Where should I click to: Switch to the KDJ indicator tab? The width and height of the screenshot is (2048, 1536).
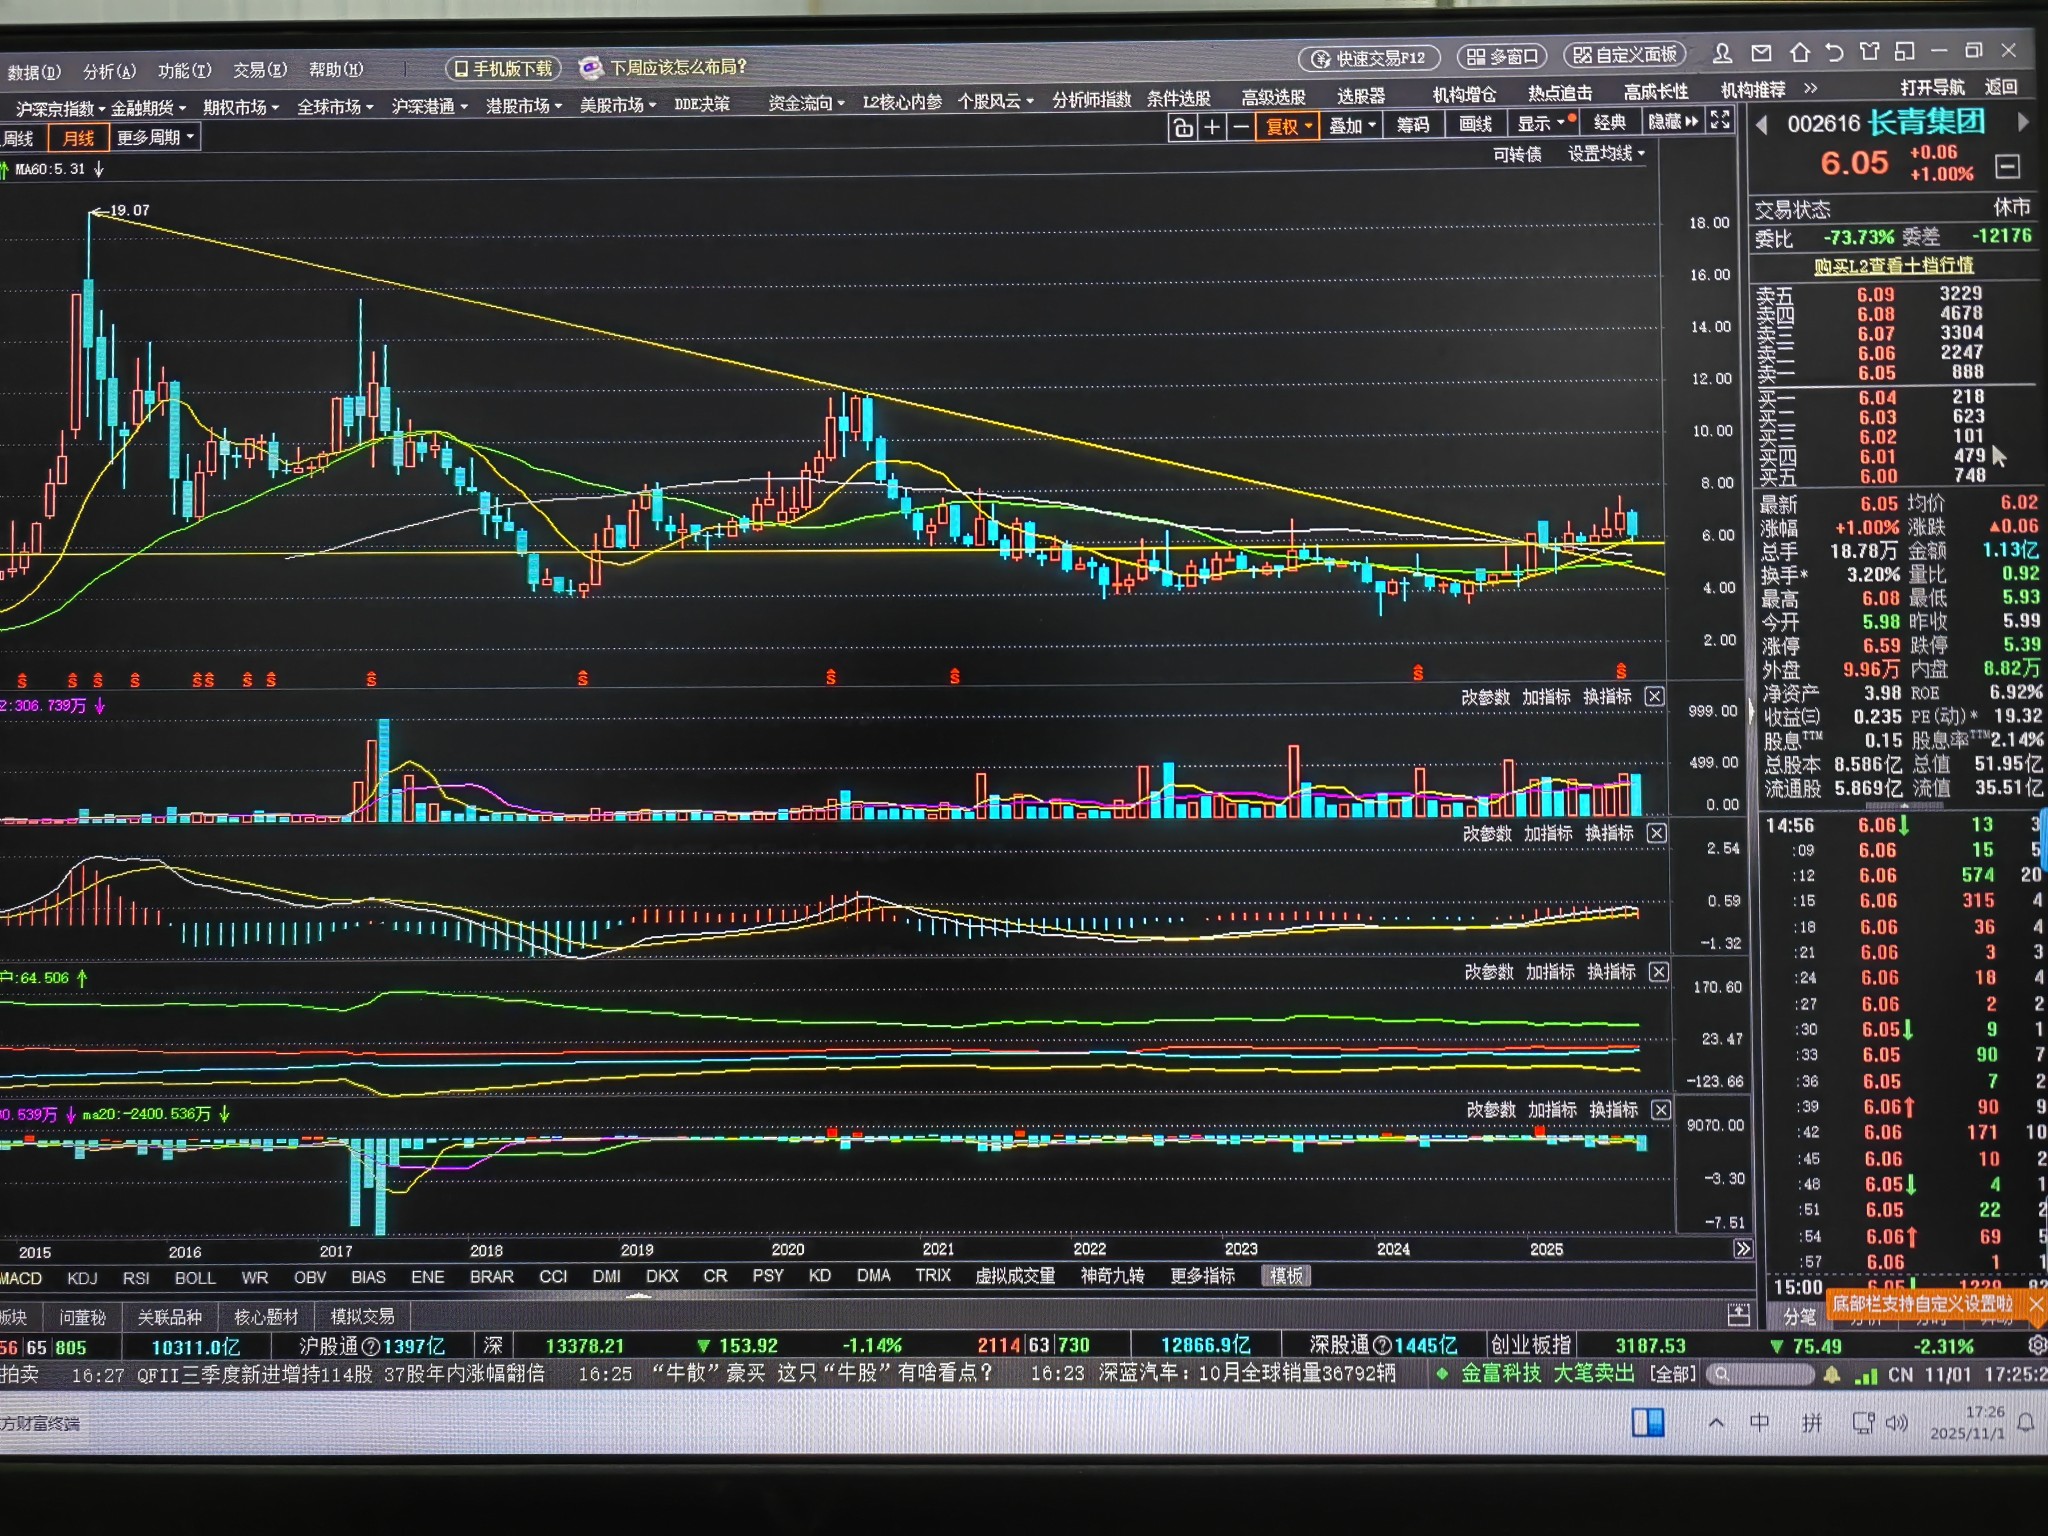coord(82,1278)
